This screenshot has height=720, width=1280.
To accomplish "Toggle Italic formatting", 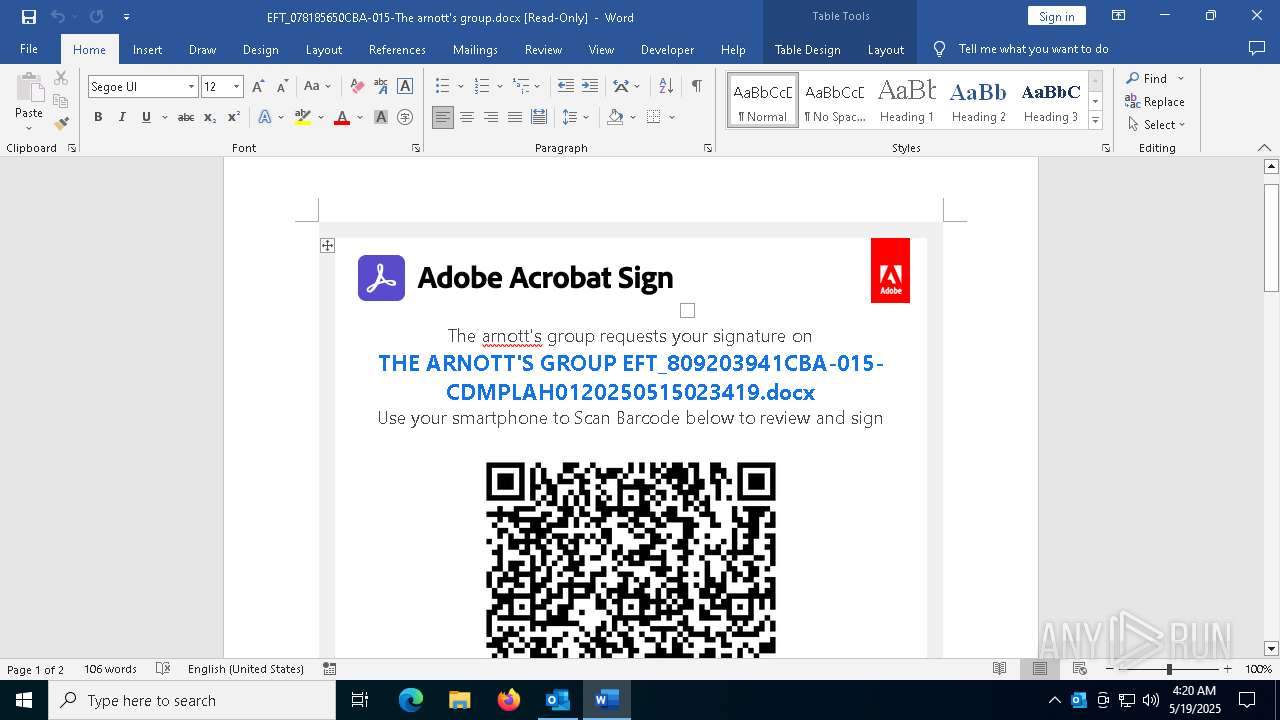I will [122, 117].
